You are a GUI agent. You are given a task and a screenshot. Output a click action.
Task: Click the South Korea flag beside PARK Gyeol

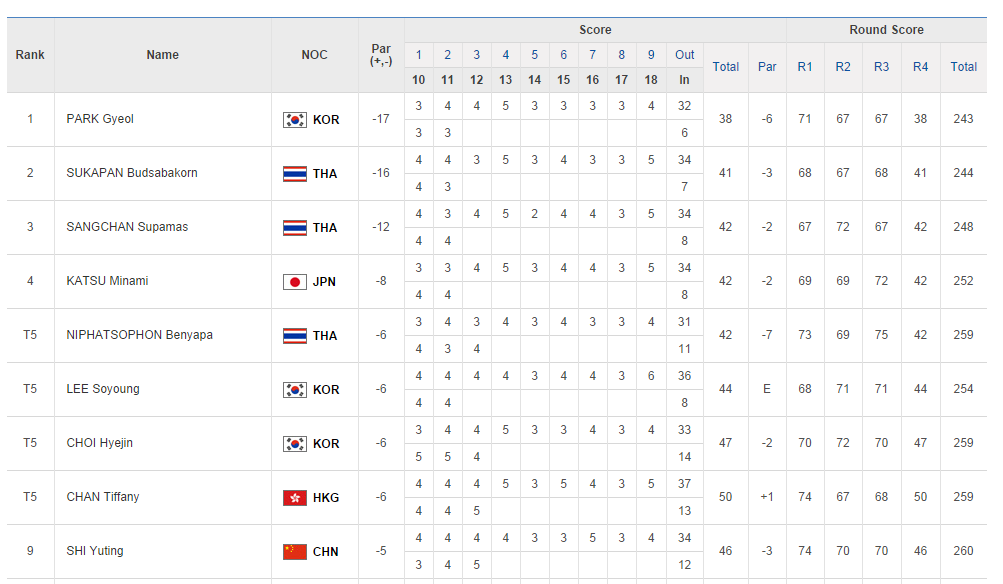[x=294, y=120]
